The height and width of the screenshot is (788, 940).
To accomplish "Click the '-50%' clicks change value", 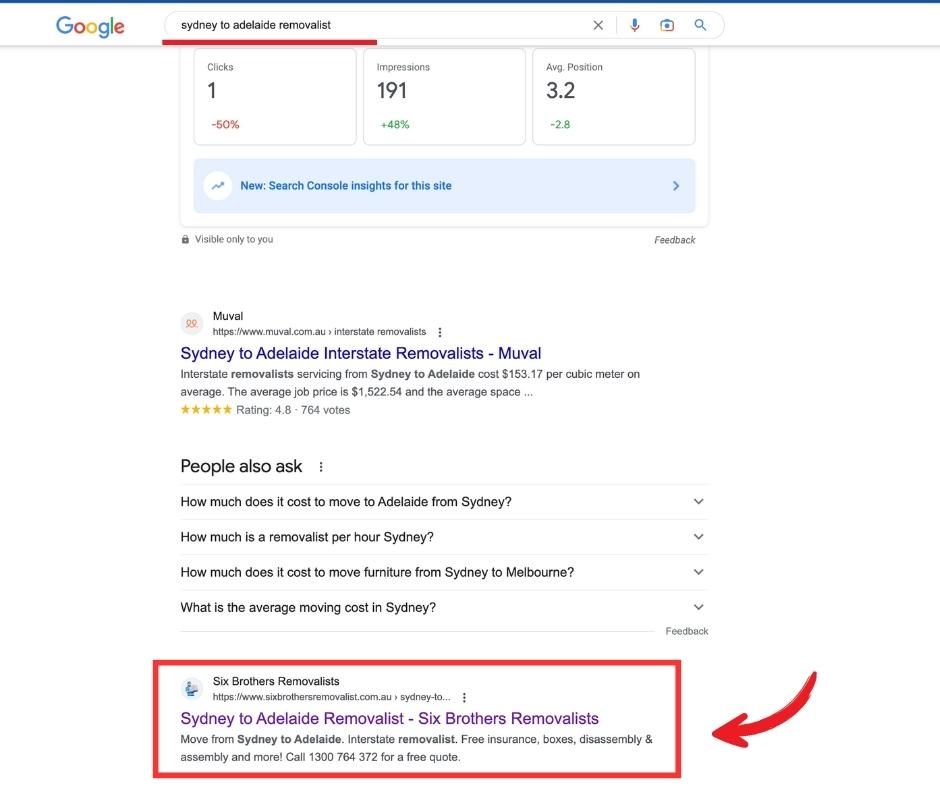I will pyautogui.click(x=225, y=125).
